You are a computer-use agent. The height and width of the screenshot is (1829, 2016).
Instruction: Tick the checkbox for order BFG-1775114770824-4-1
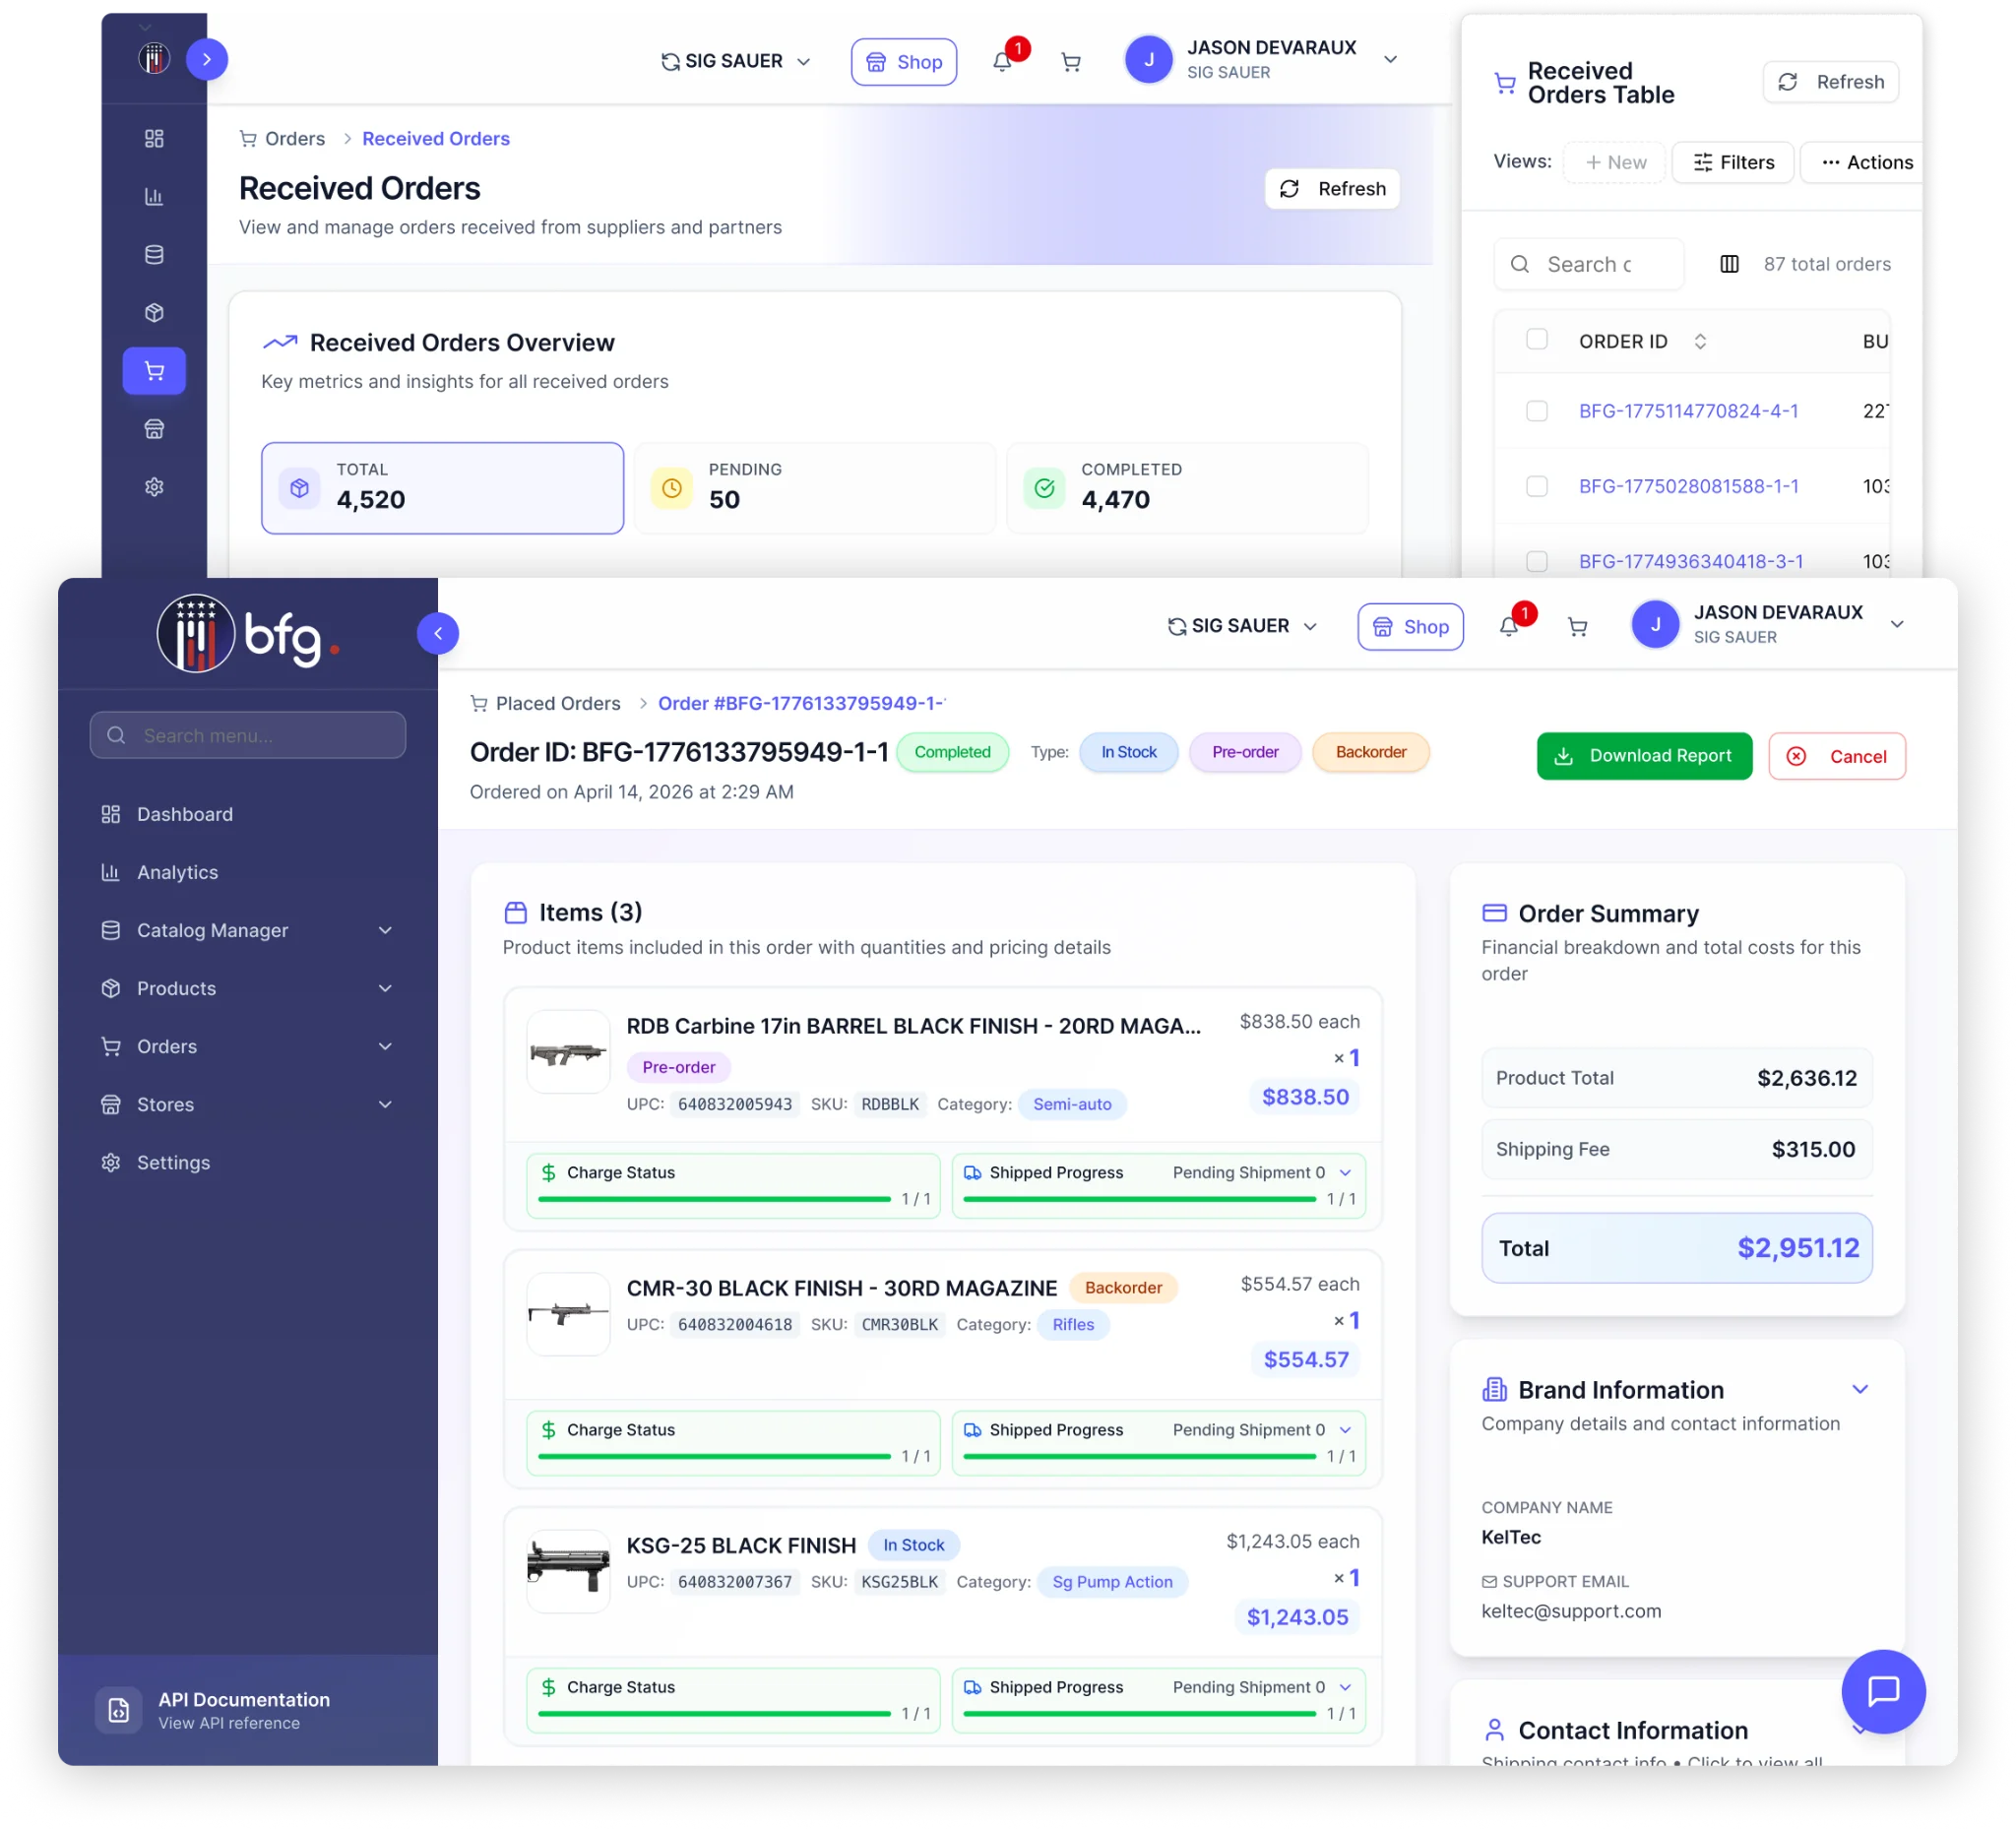point(1537,411)
